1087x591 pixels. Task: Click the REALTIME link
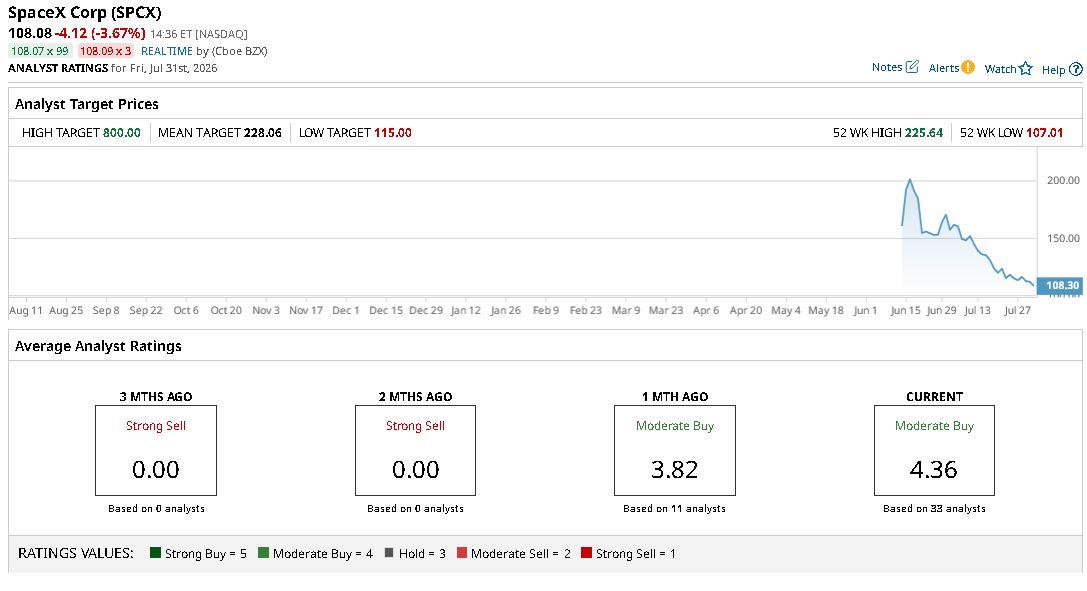pyautogui.click(x=166, y=51)
